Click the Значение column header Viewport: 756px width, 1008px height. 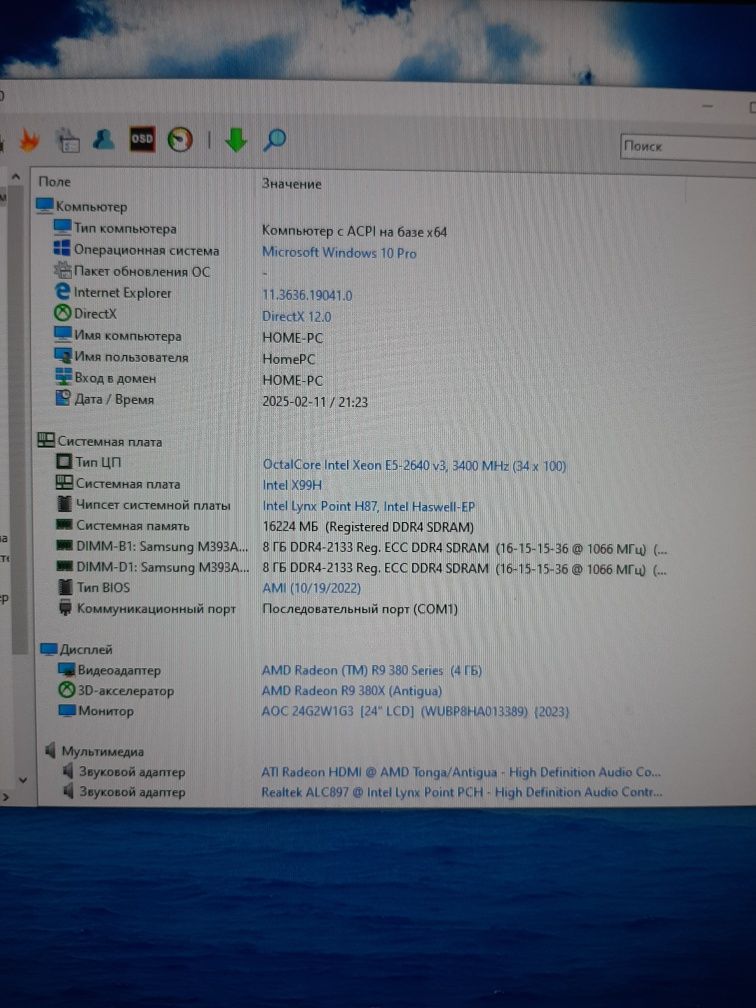291,184
